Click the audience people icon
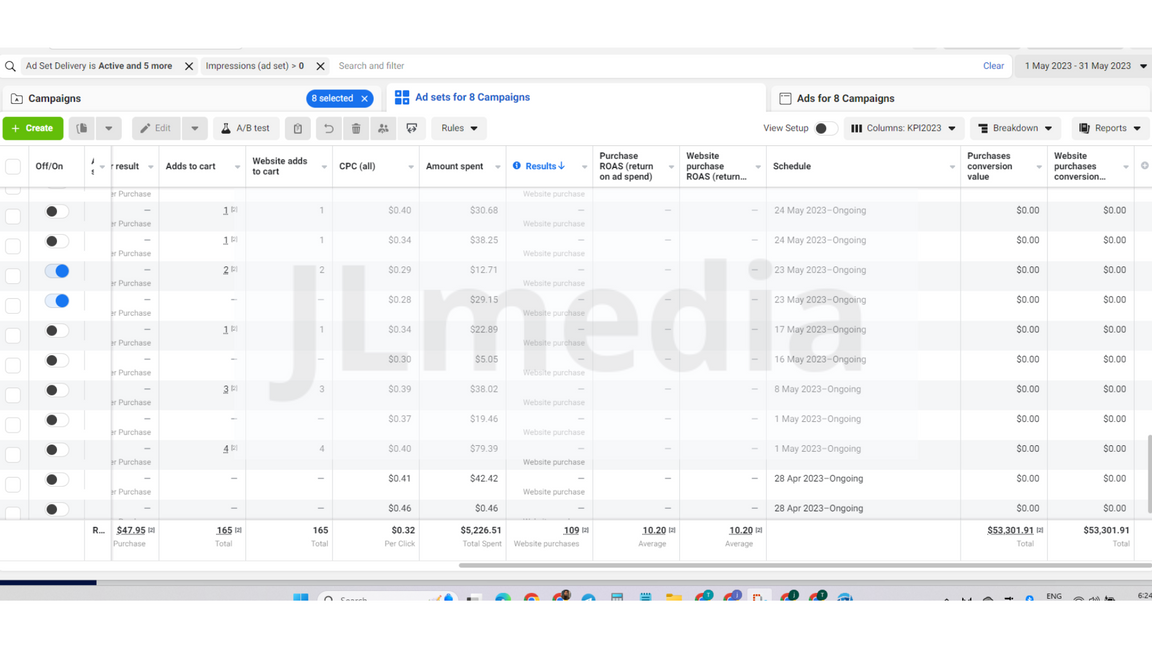This screenshot has height=648, width=1152. [383, 128]
